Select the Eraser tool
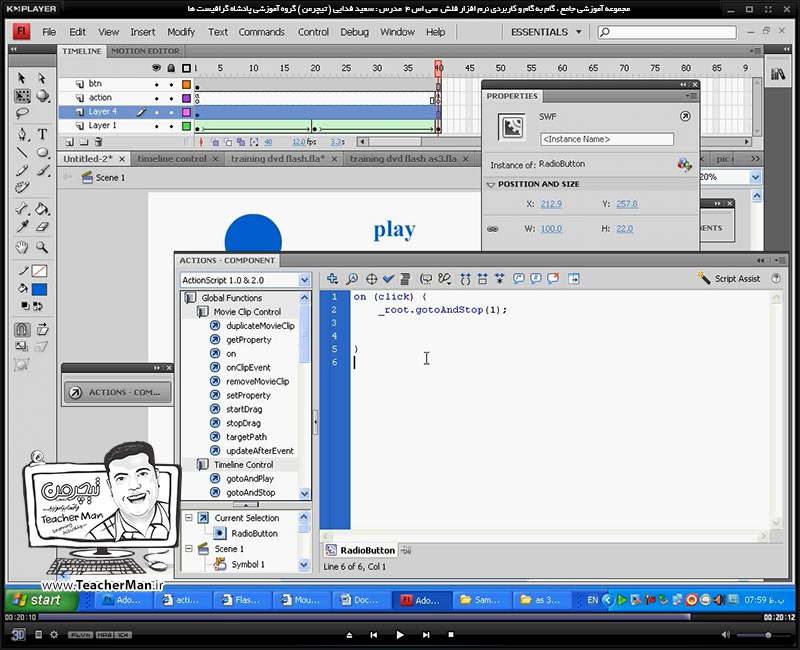Image resolution: width=800 pixels, height=650 pixels. click(42, 227)
